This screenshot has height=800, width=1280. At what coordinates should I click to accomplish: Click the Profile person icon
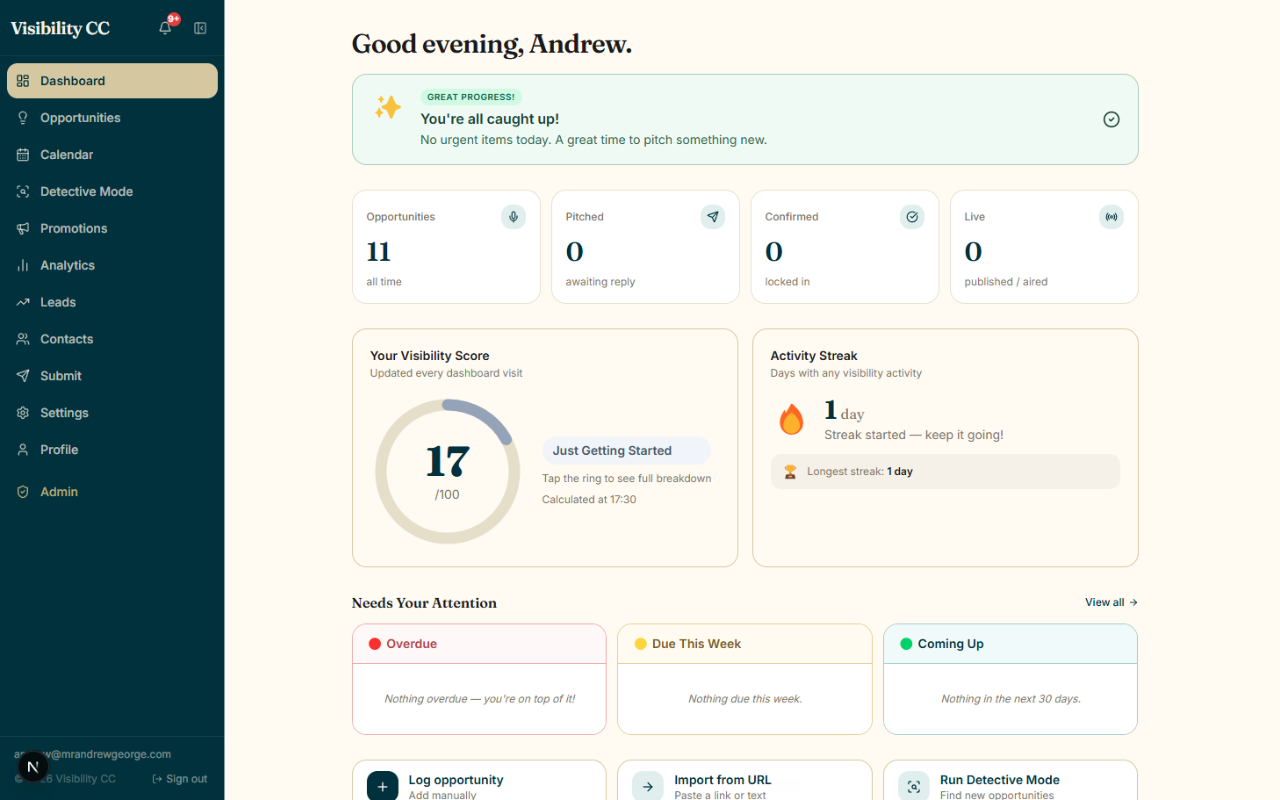23,450
